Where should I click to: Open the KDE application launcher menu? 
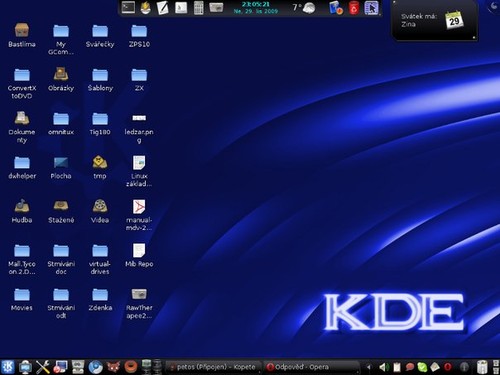click(7, 367)
